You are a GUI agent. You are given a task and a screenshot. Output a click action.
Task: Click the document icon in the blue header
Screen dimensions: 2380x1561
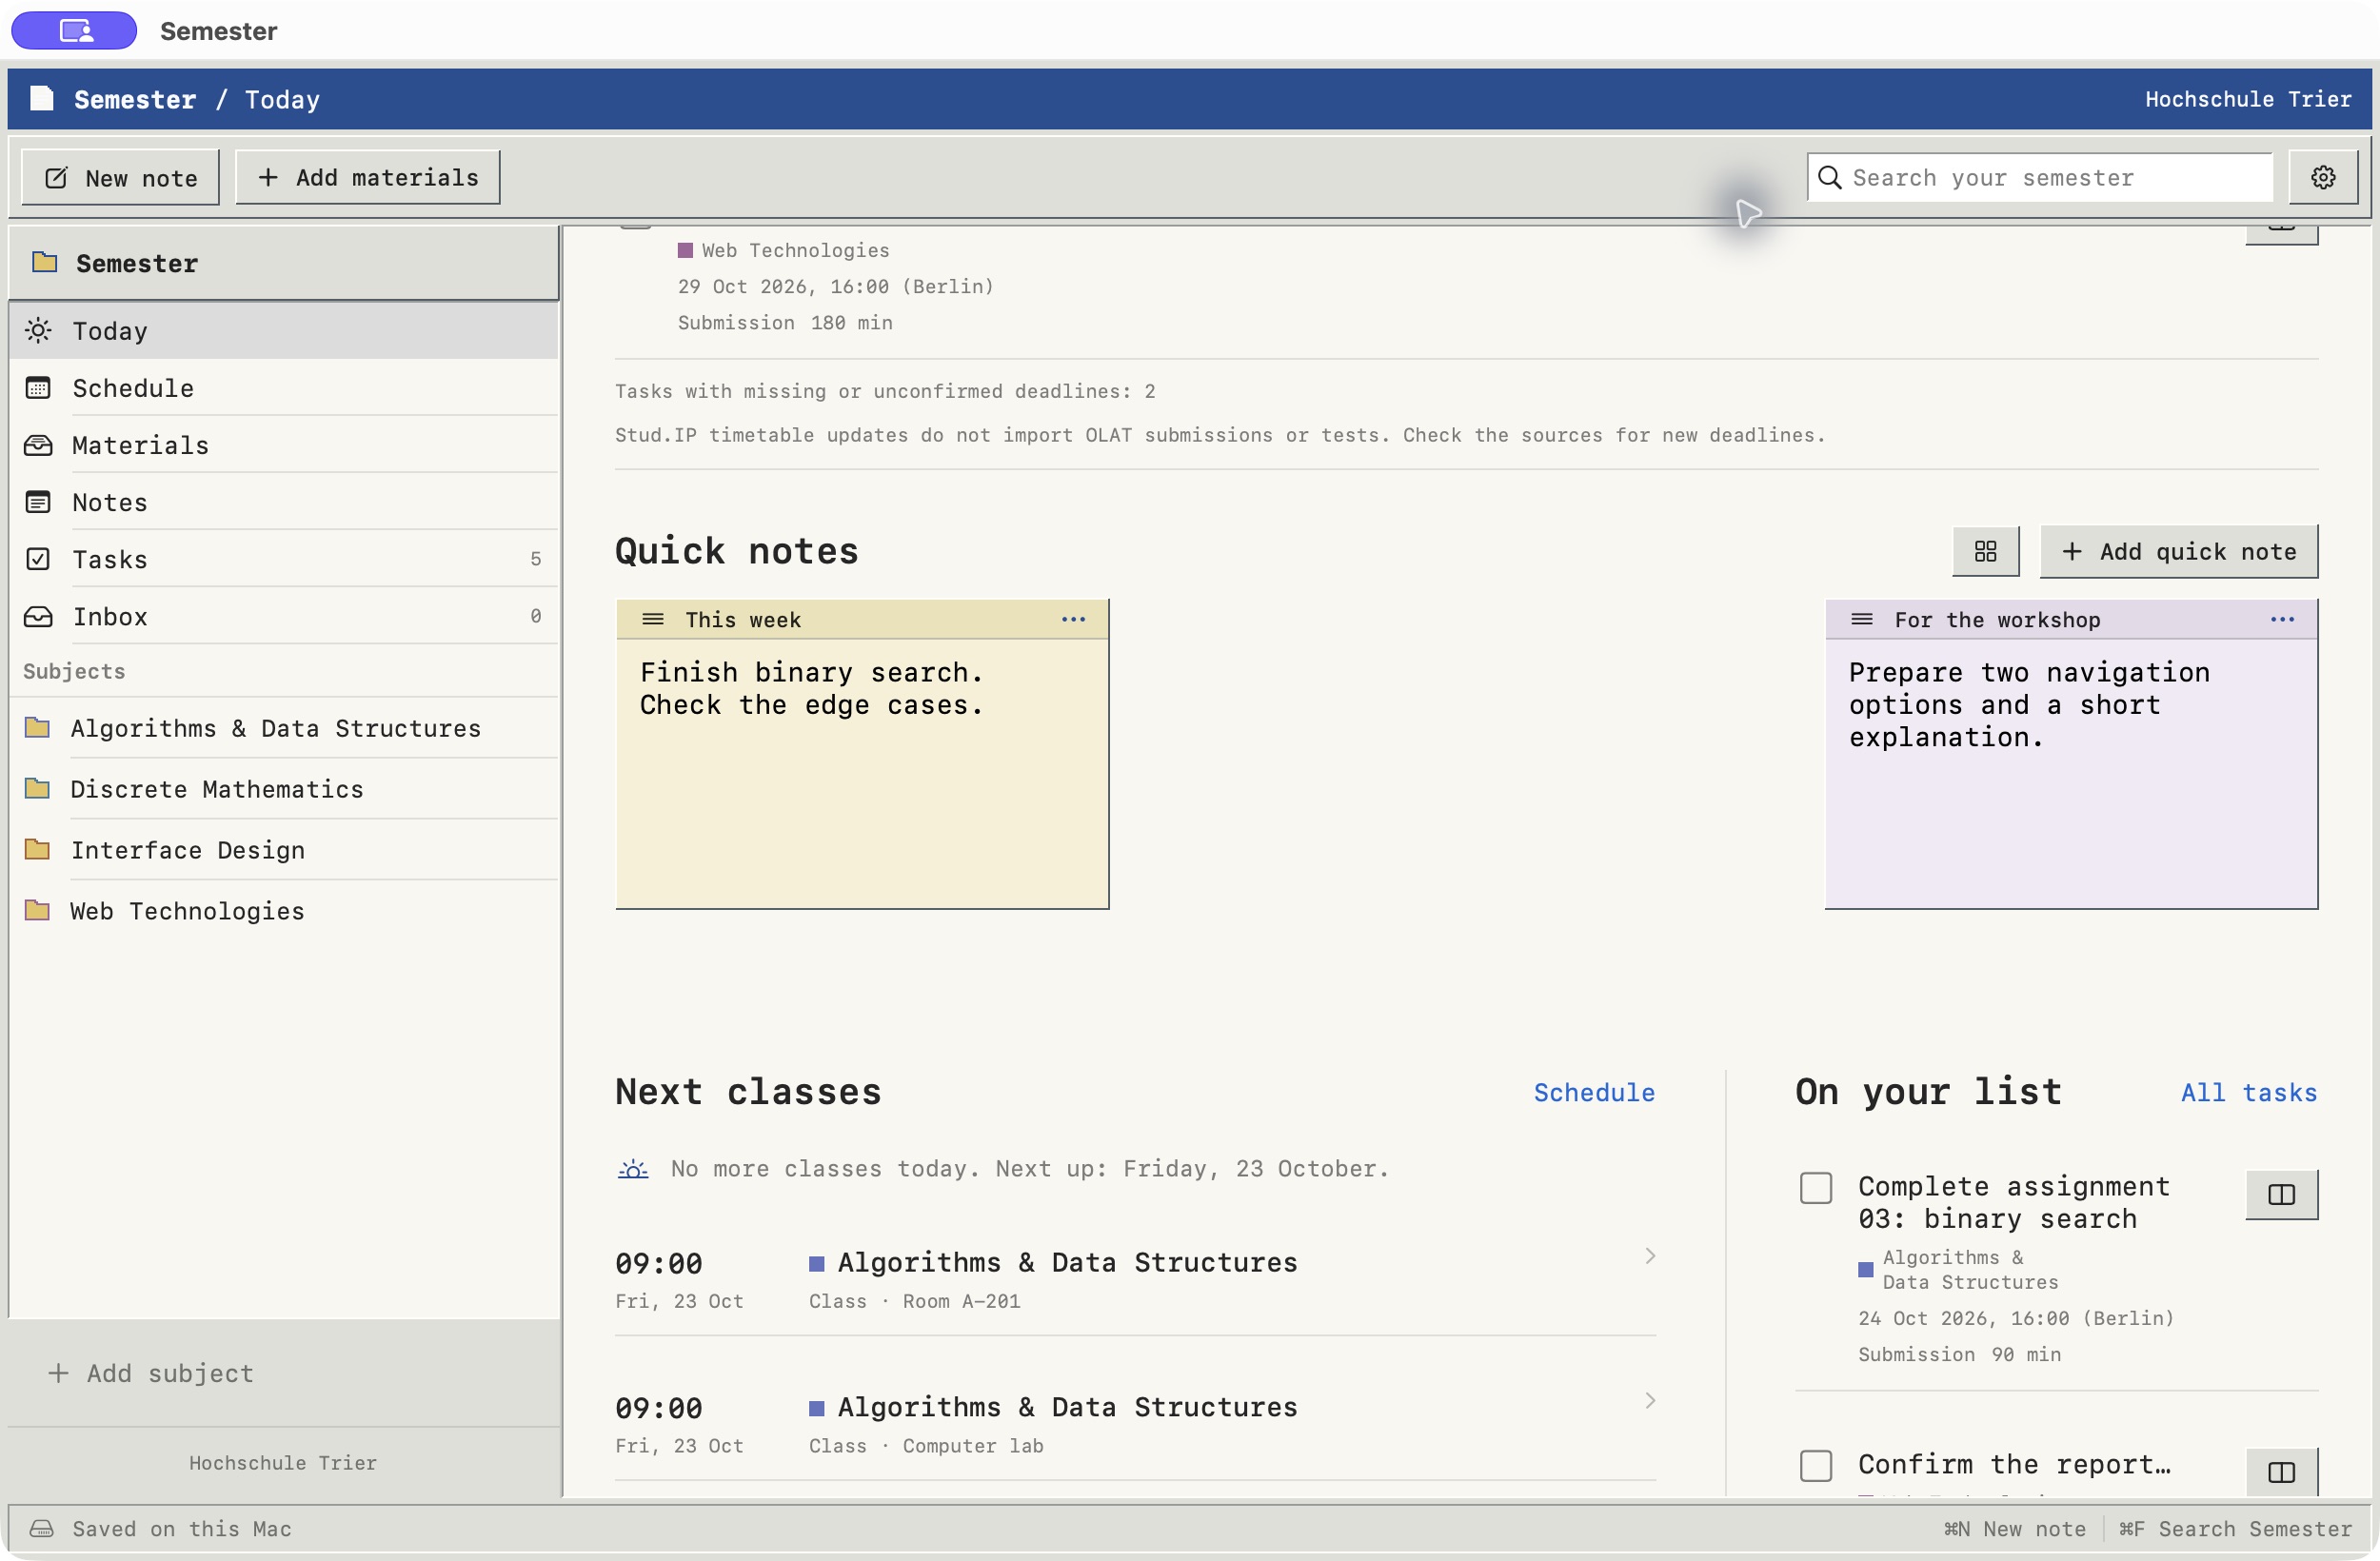(x=41, y=98)
